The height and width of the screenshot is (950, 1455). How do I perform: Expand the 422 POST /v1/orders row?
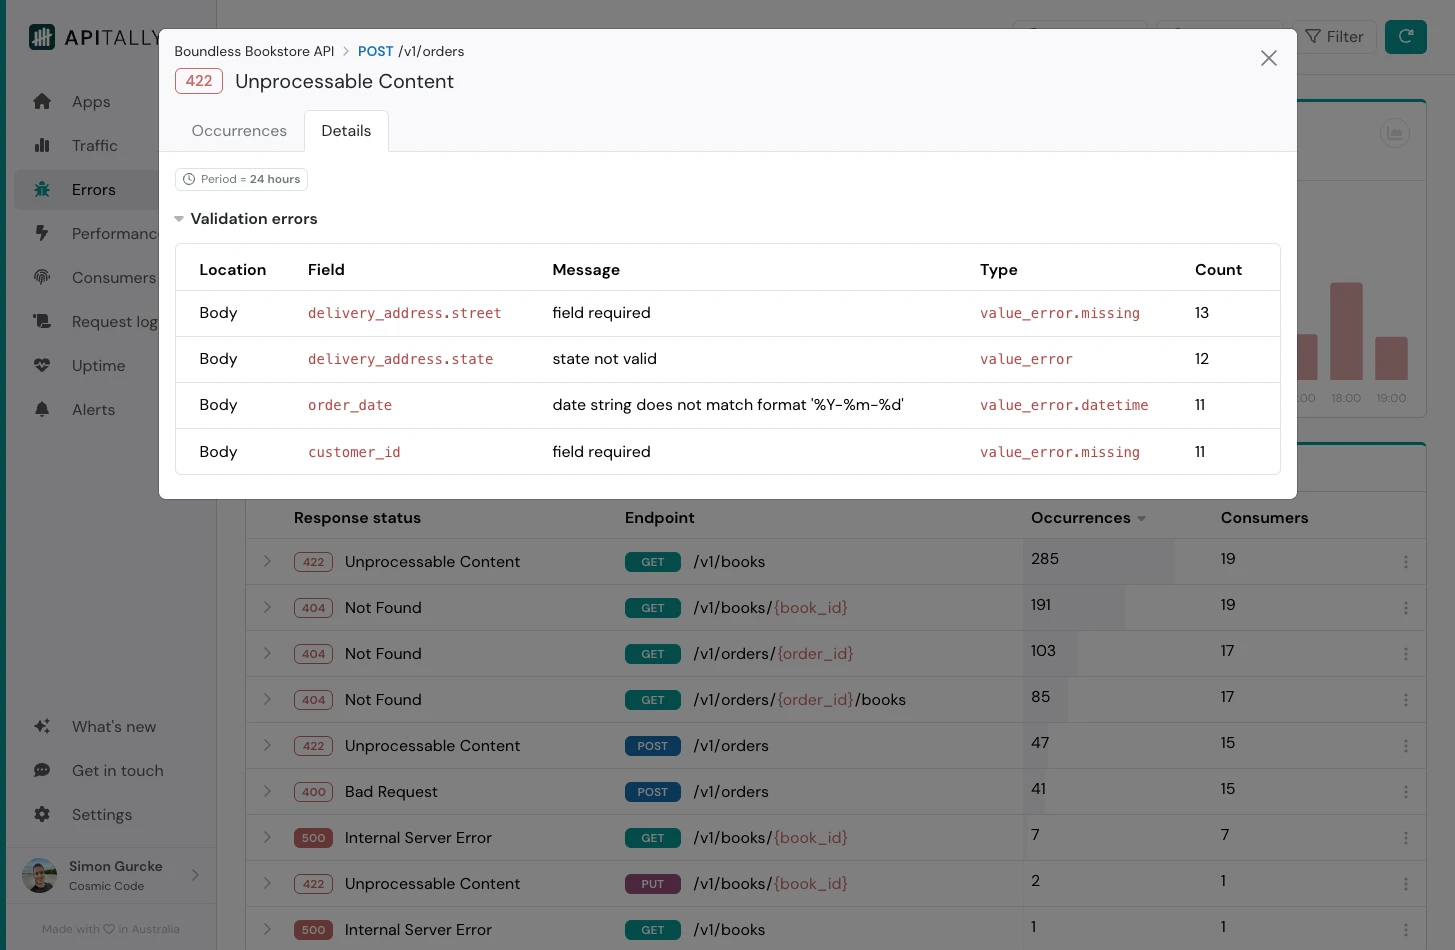tap(267, 745)
